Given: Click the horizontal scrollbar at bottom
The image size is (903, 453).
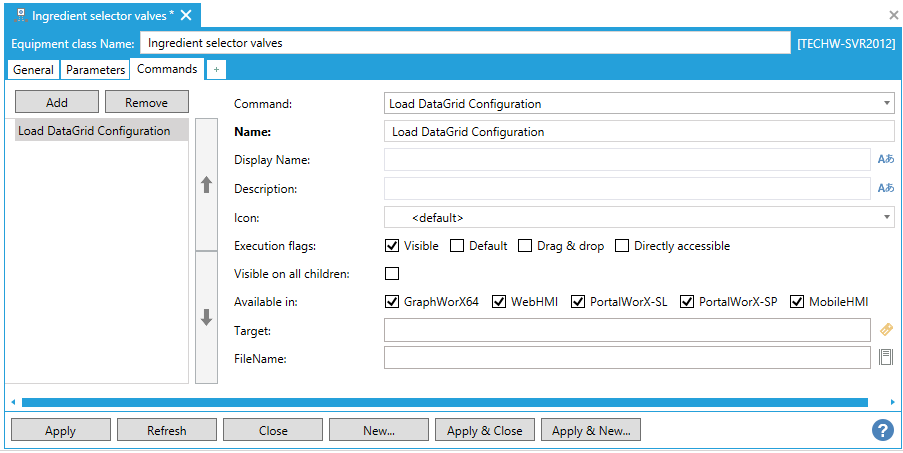Looking at the screenshot, I should tap(444, 402).
